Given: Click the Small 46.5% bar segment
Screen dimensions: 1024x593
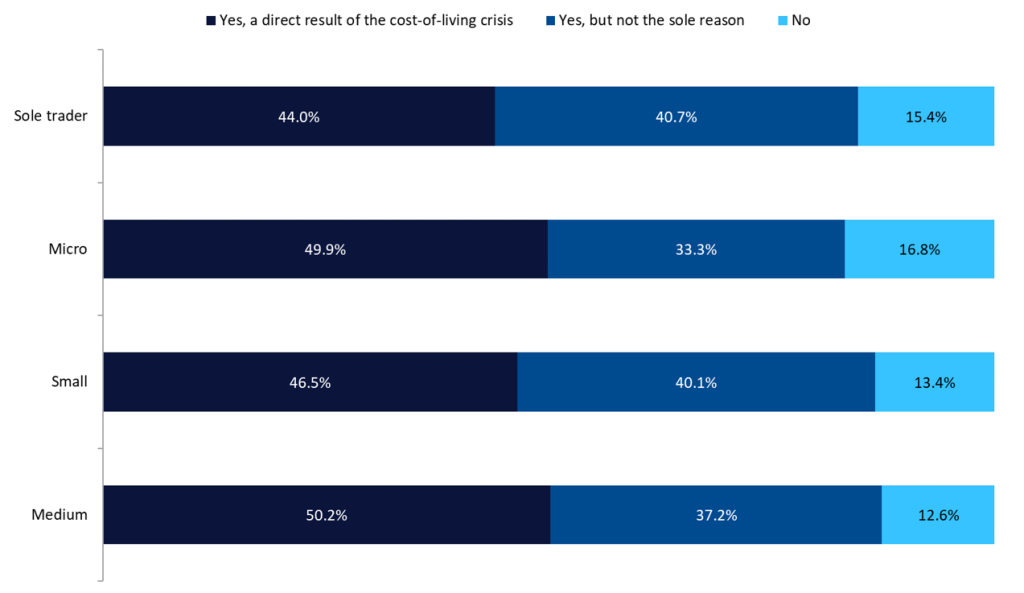Looking at the screenshot, I should click(310, 382).
